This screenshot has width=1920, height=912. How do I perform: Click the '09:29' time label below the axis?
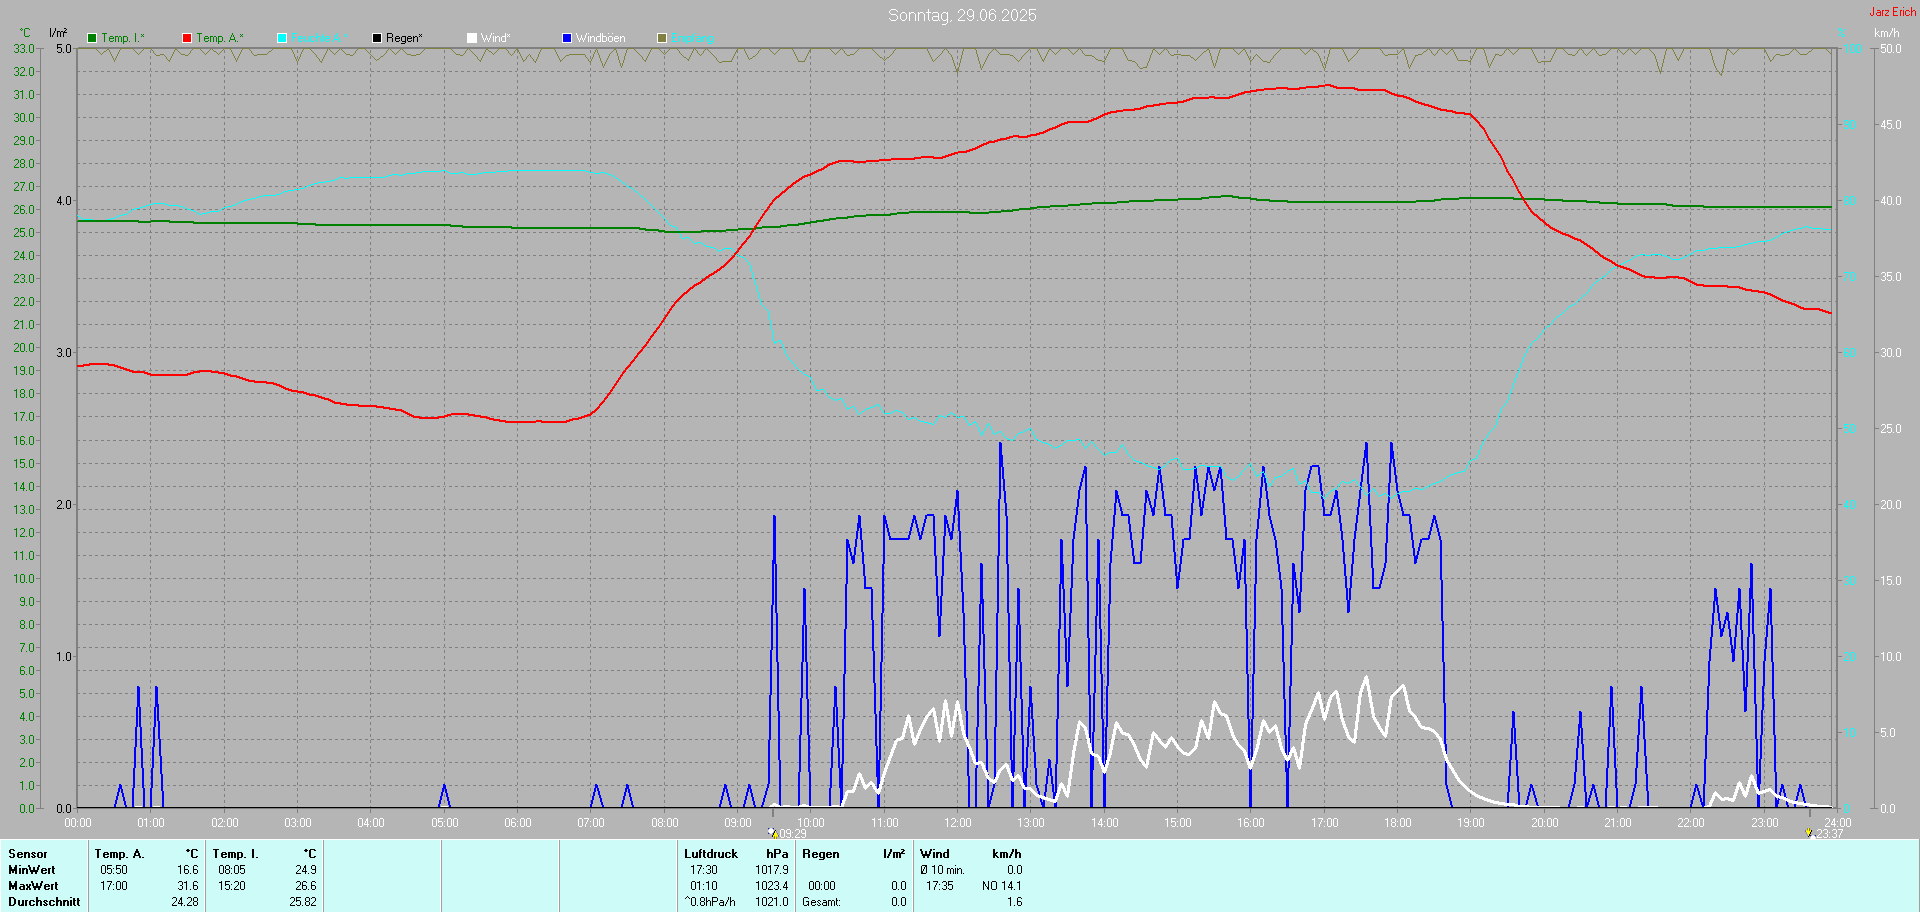(x=793, y=834)
